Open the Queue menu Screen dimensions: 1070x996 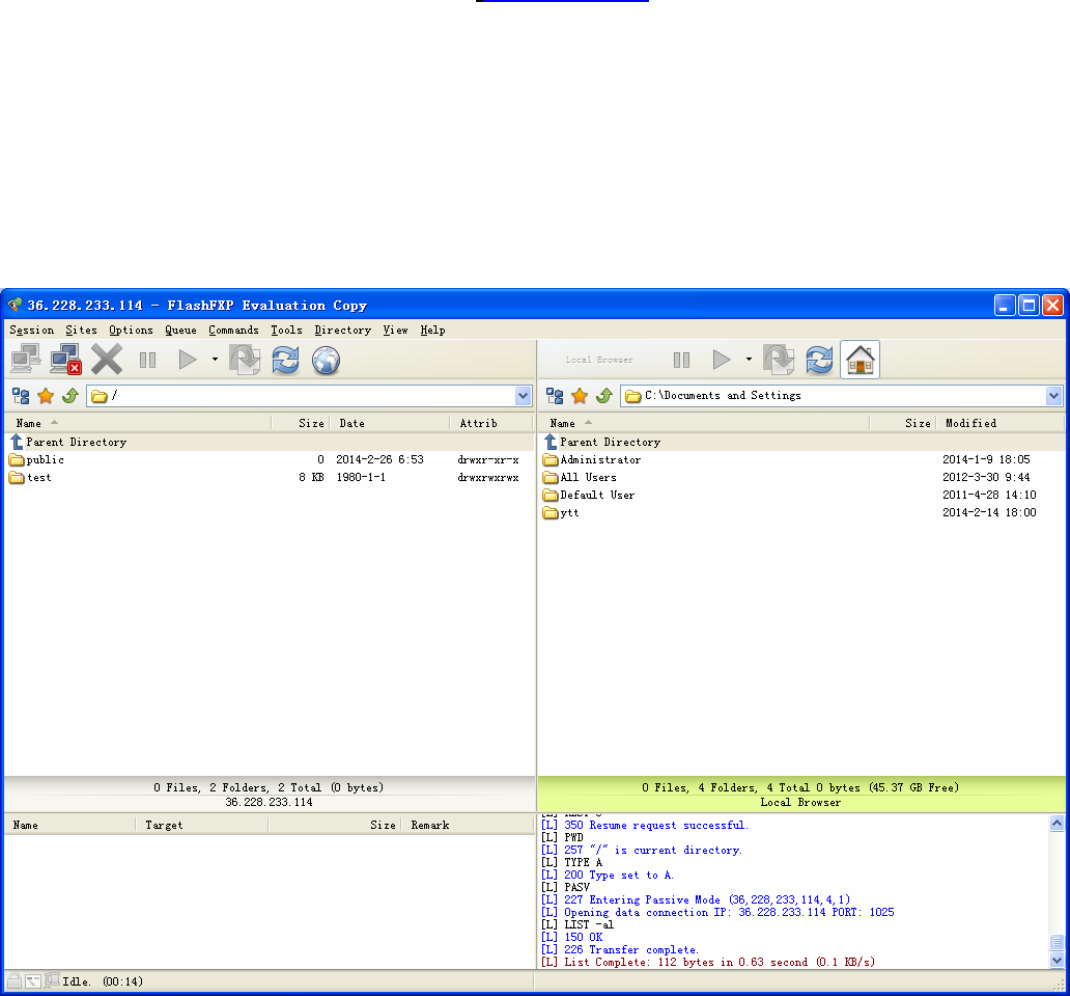tap(181, 330)
